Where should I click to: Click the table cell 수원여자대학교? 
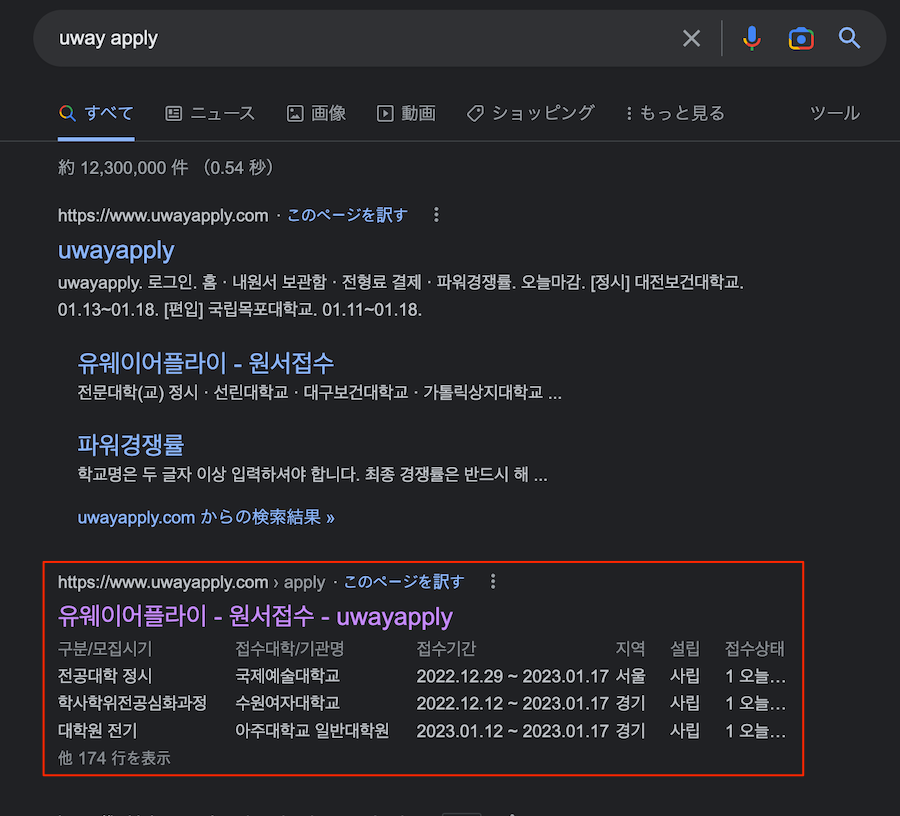(288, 703)
